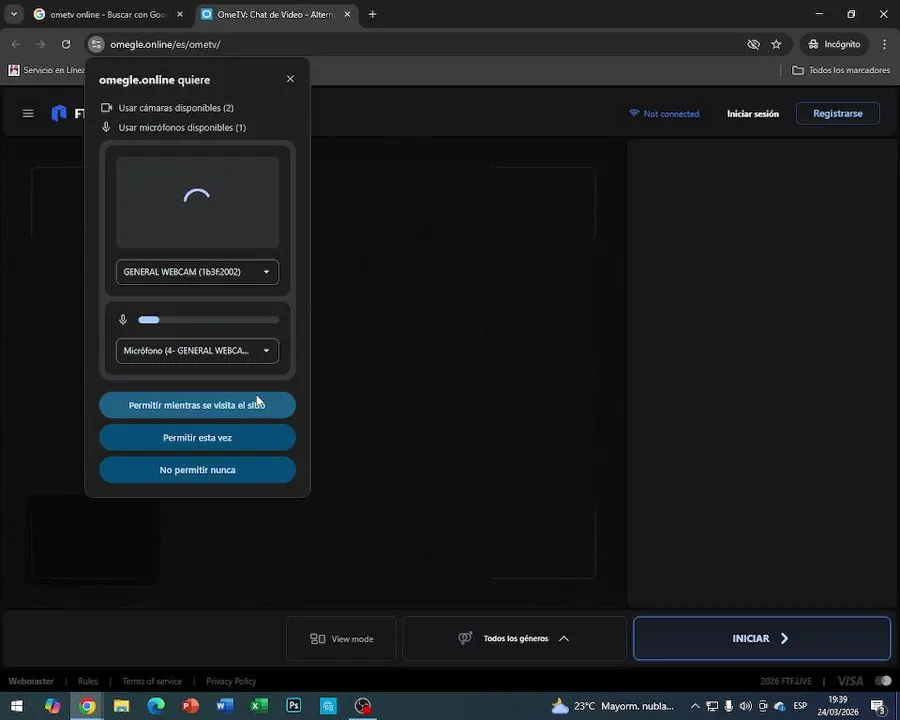Click No permitir nunca
Image resolution: width=900 pixels, height=720 pixels.
pyautogui.click(x=197, y=470)
